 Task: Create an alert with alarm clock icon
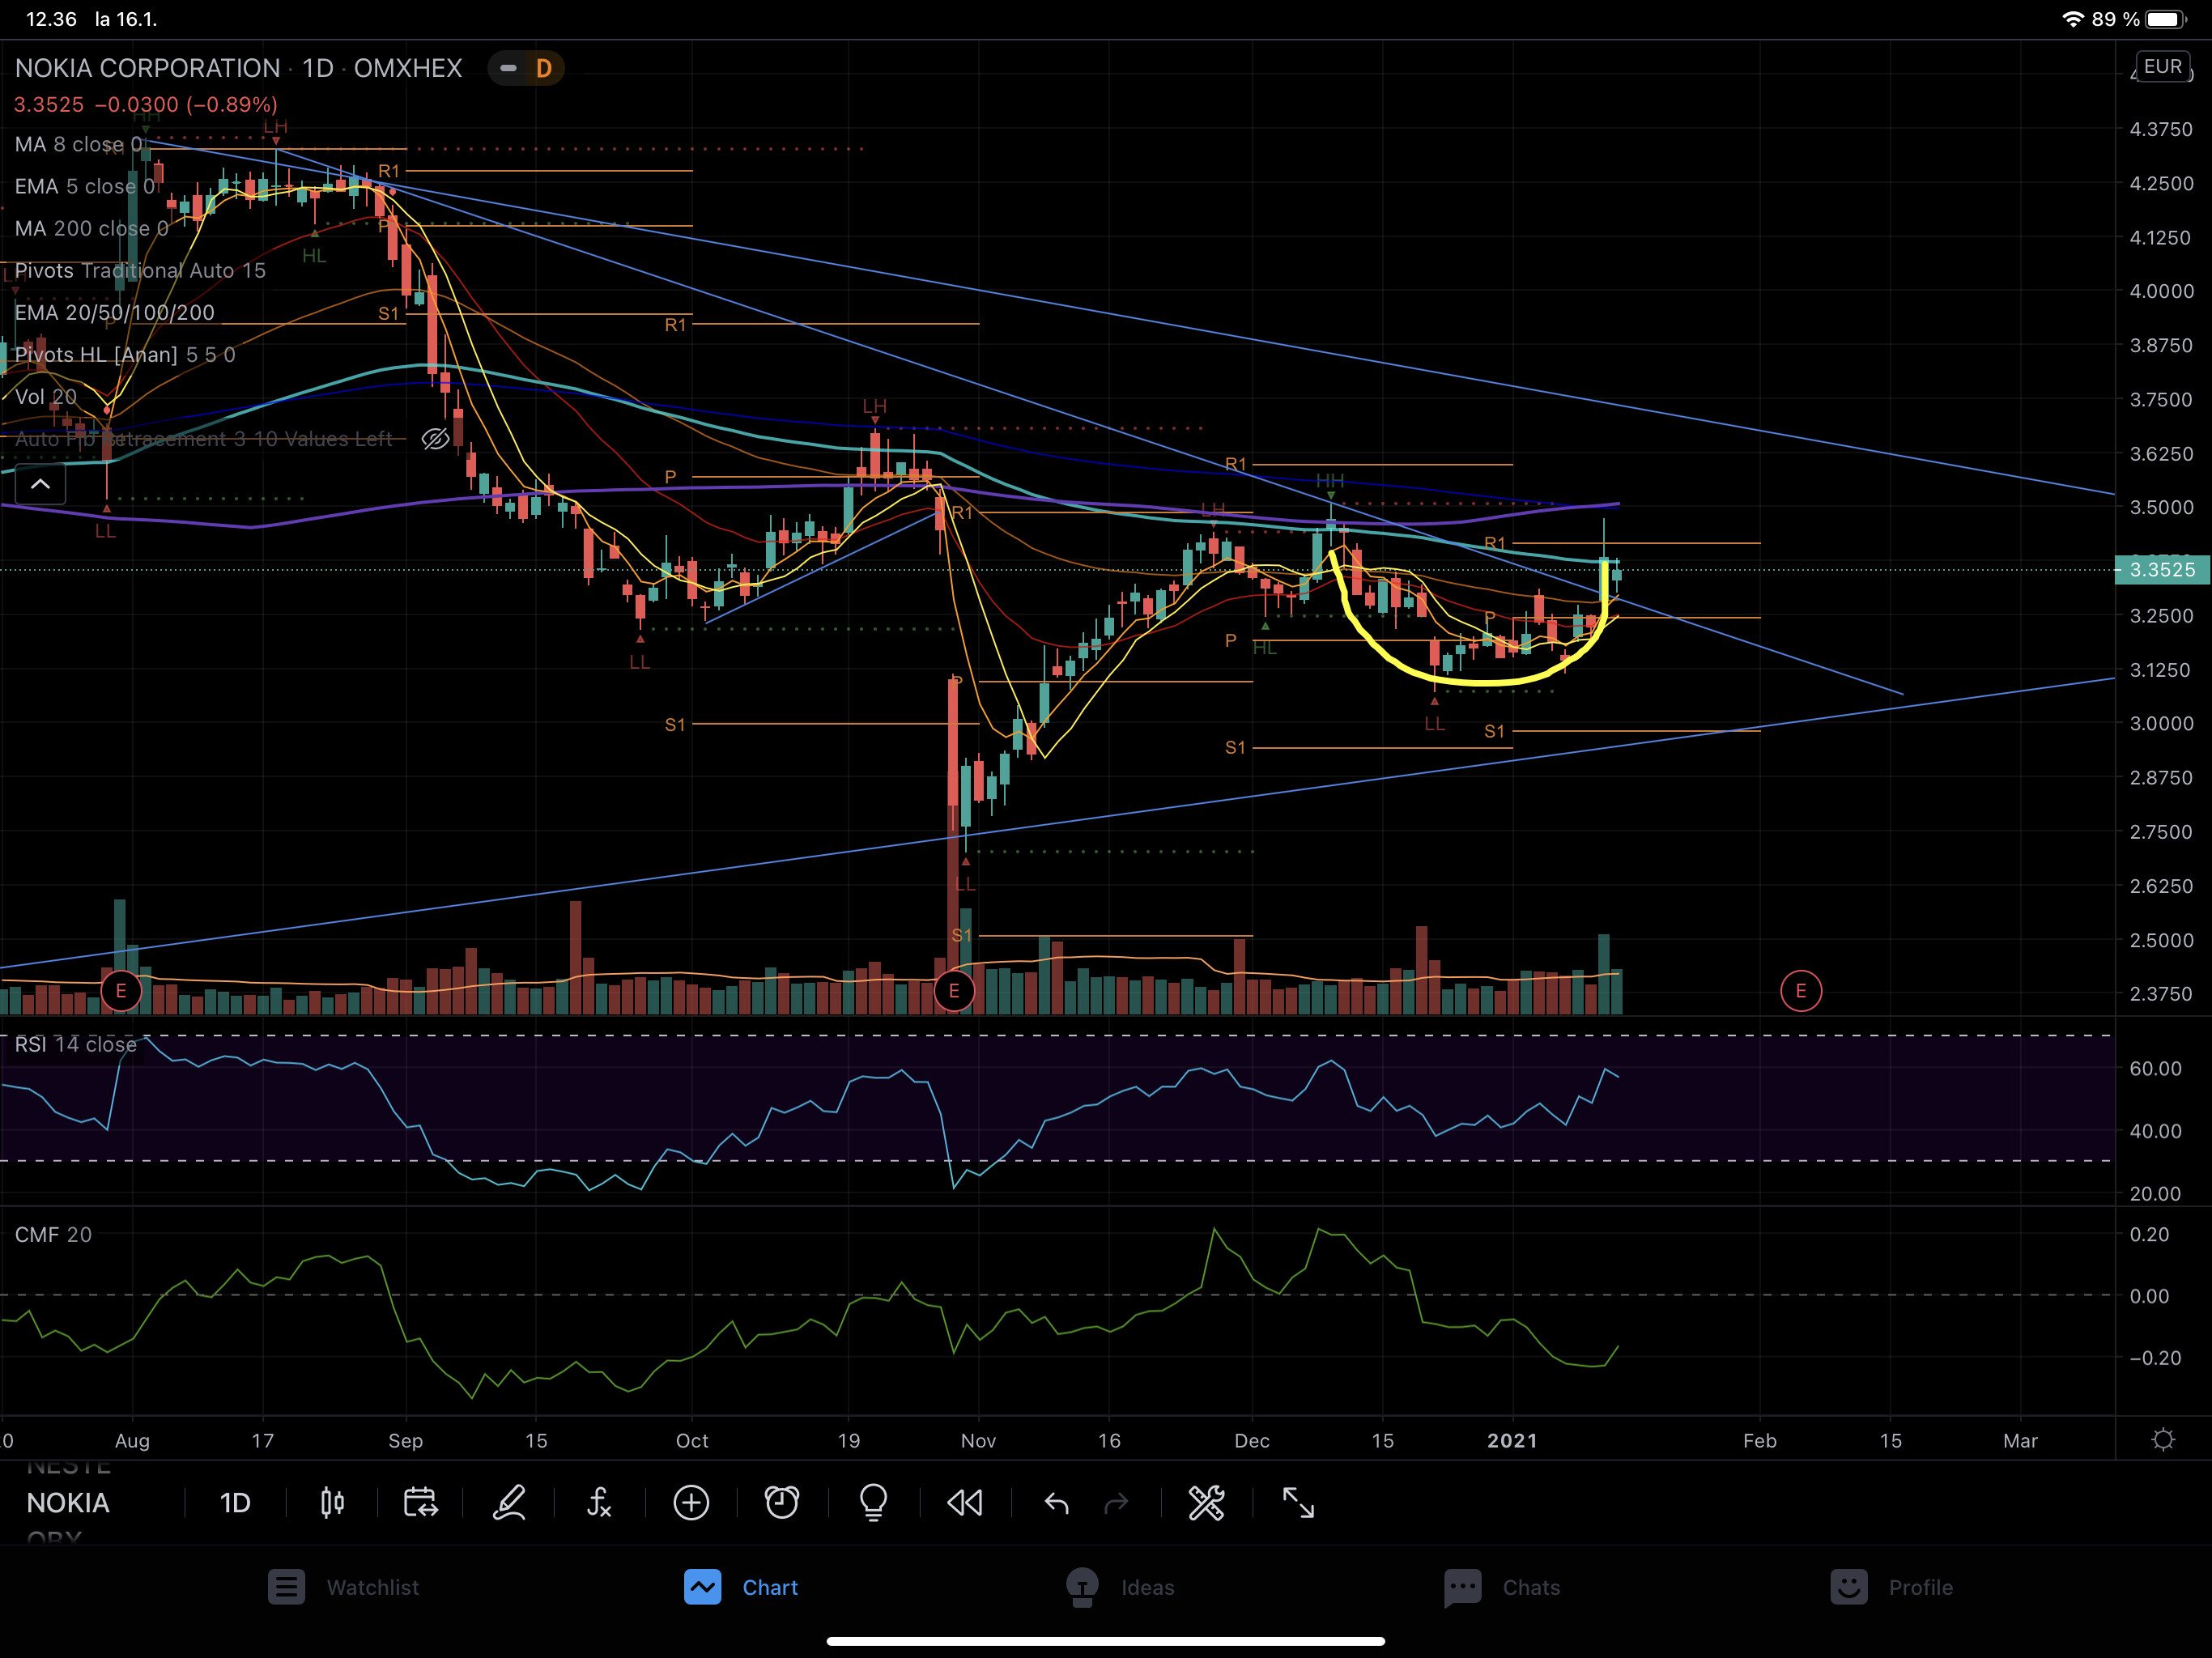click(x=782, y=1502)
